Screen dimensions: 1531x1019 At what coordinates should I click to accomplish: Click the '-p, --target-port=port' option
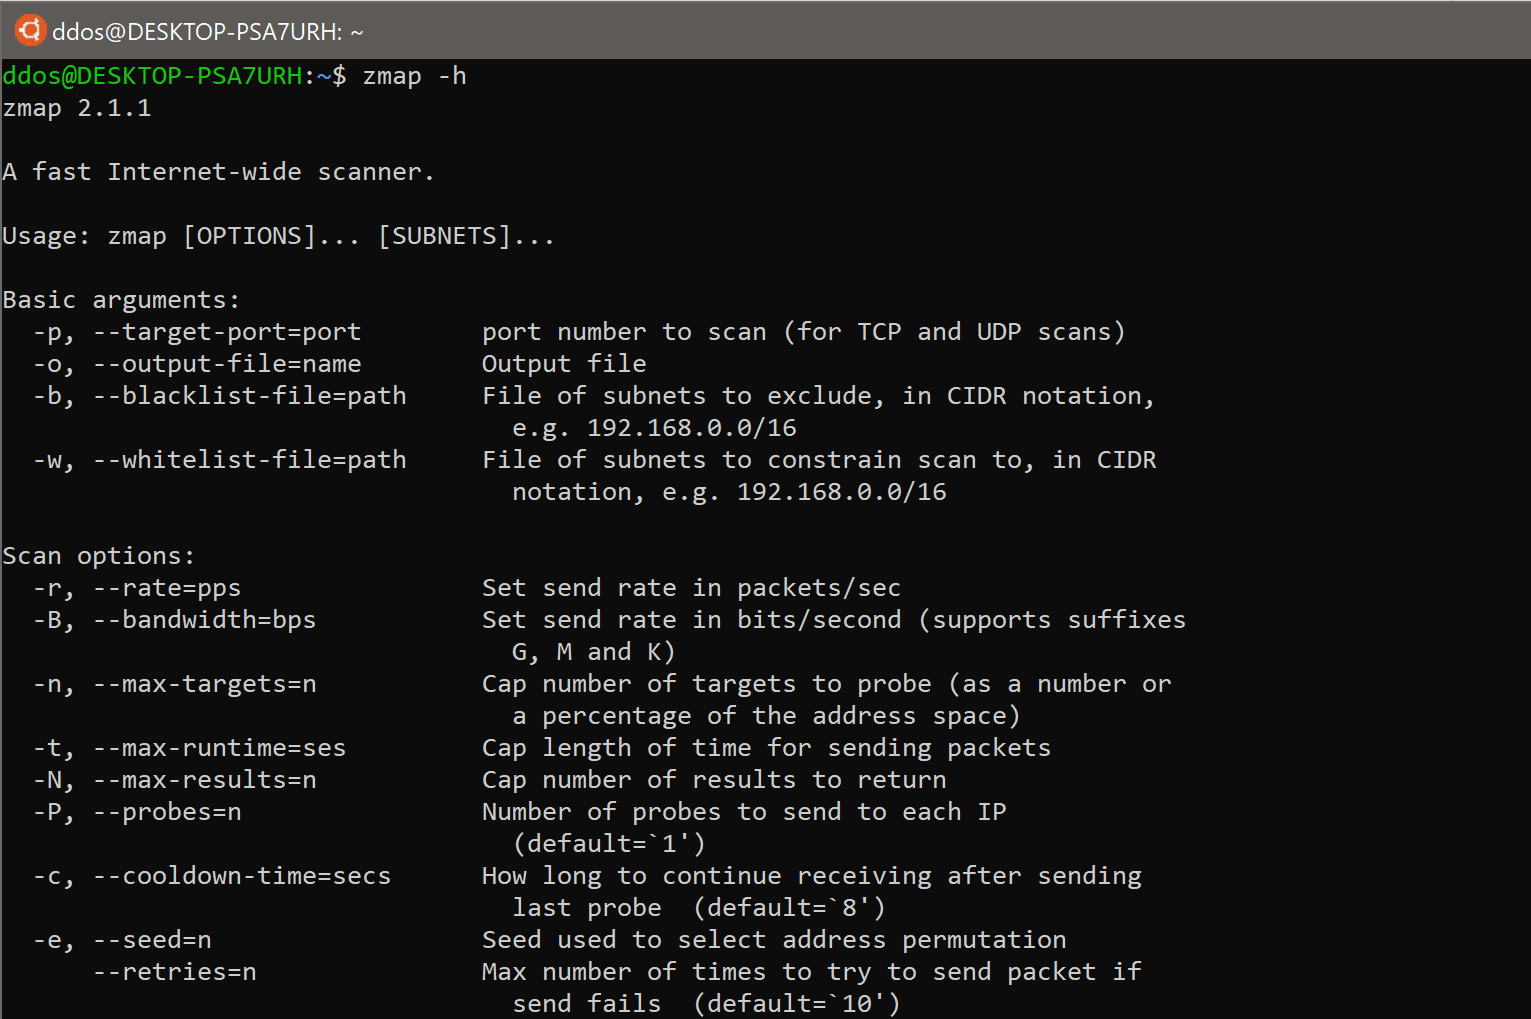(x=197, y=332)
